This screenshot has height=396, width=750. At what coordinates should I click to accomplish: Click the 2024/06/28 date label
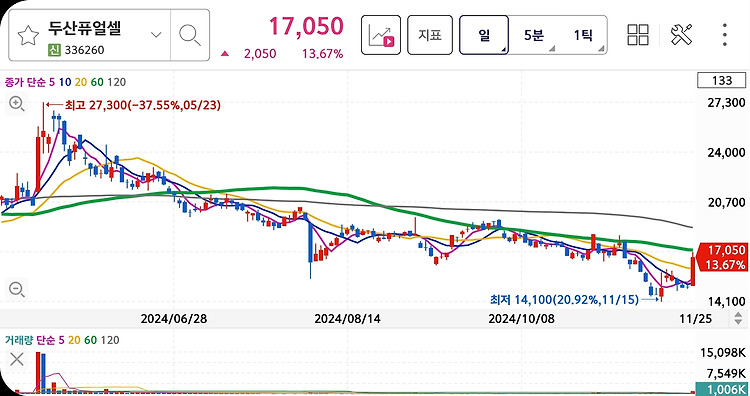(174, 319)
